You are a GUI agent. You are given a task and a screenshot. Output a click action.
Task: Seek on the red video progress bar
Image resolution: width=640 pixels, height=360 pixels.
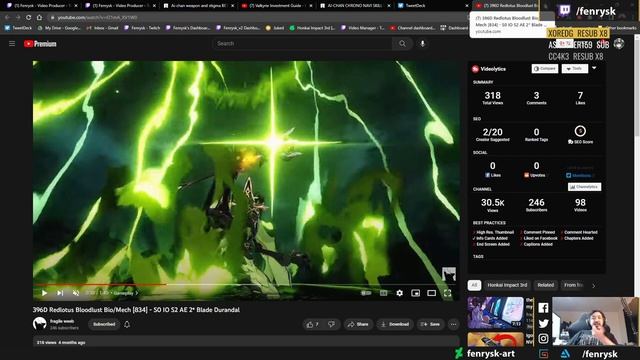246,284
